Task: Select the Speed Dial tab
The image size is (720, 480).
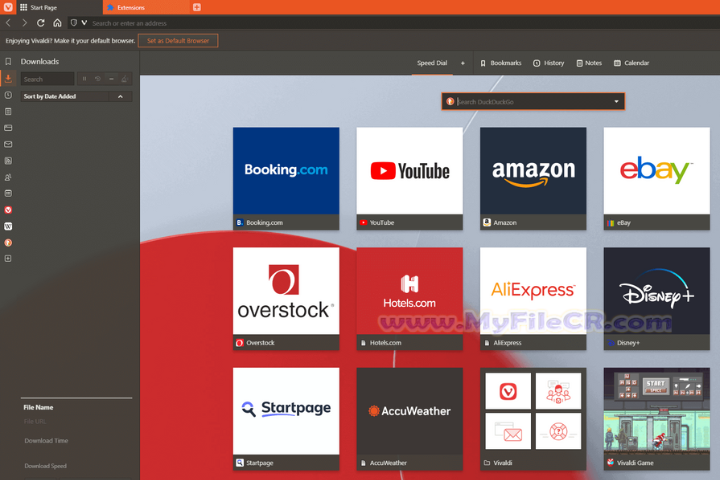Action: (432, 63)
